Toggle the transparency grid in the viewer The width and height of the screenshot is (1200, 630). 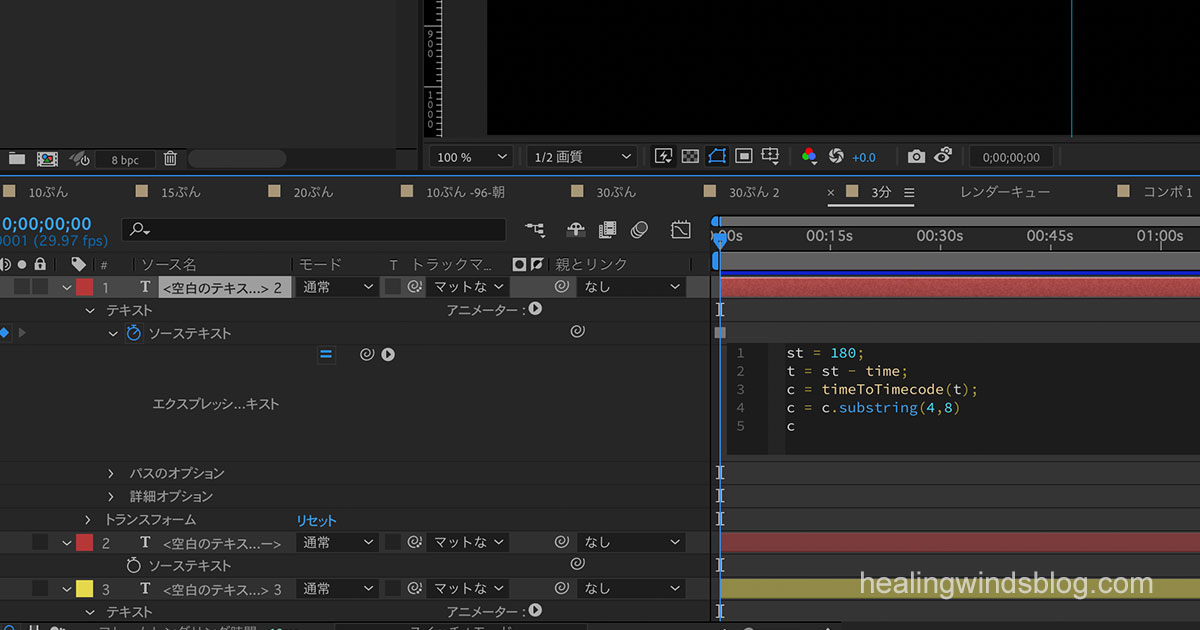690,157
